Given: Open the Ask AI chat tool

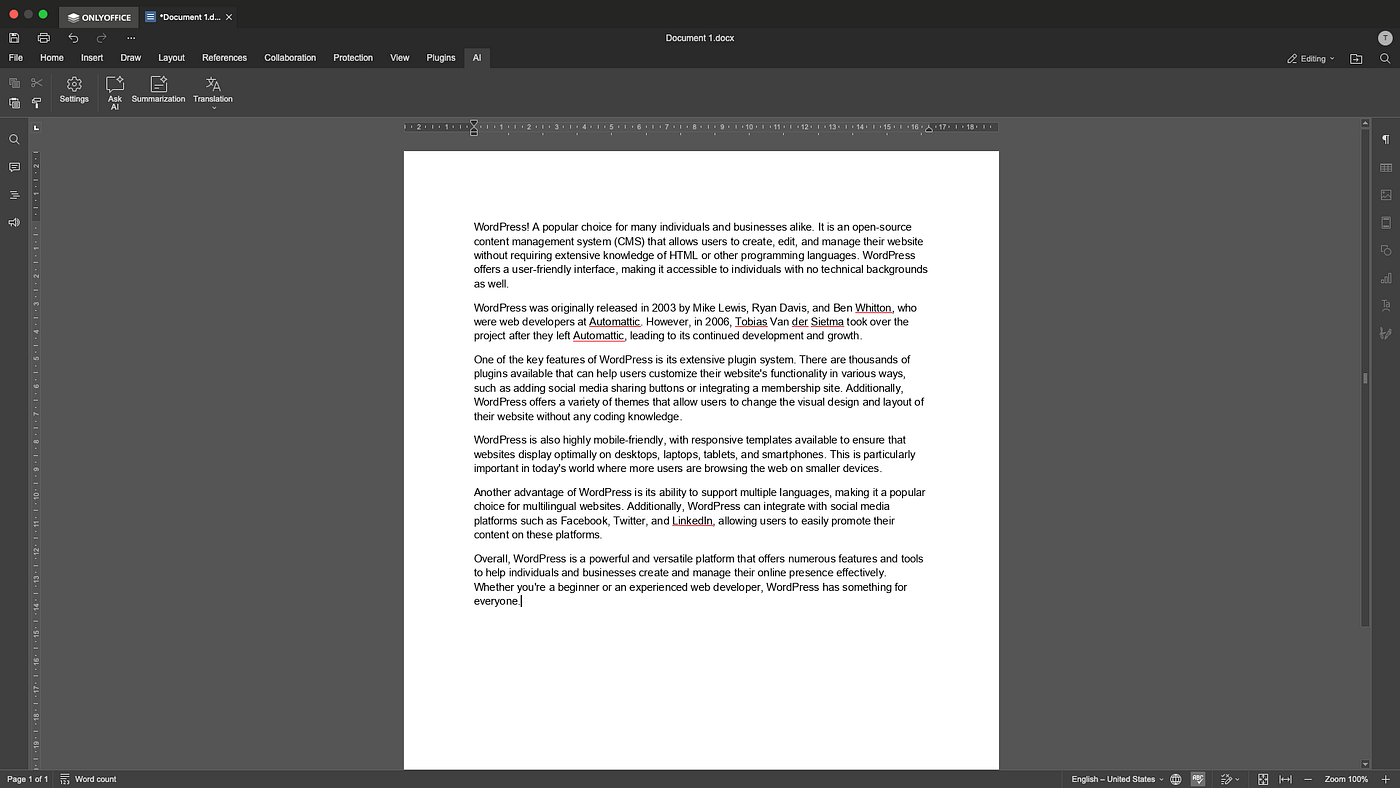Looking at the screenshot, I should [115, 92].
